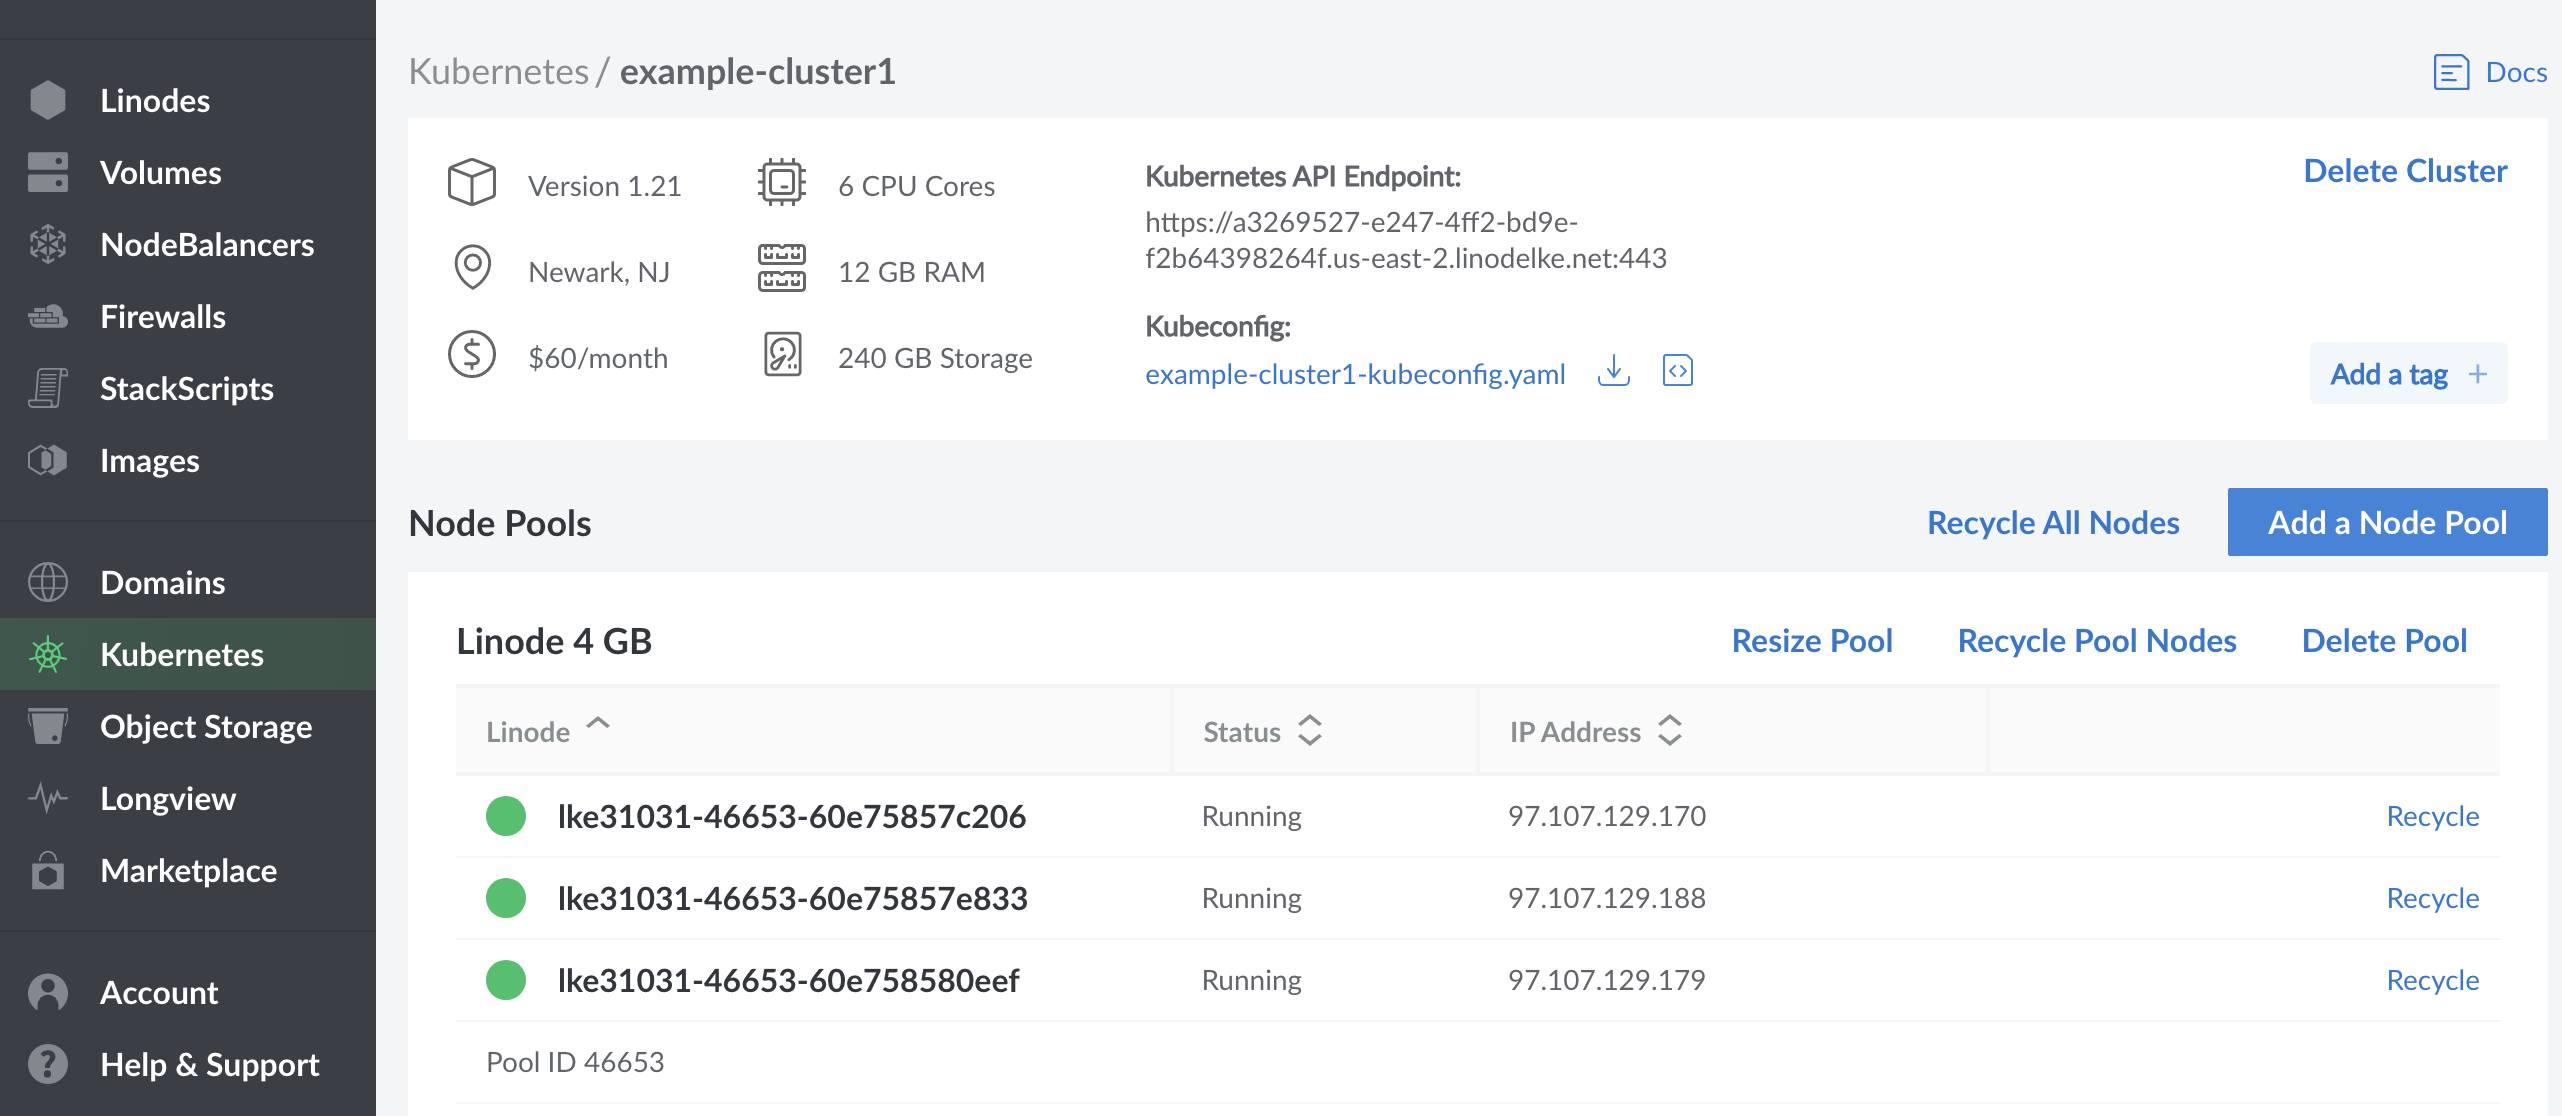Open Help & Support
The image size is (2562, 1116).
(46, 1064)
